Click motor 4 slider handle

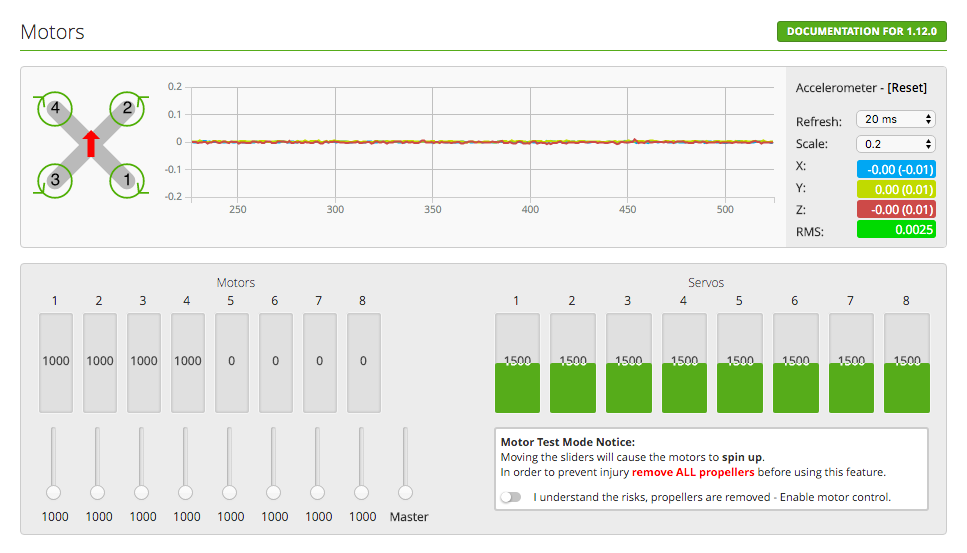186,492
